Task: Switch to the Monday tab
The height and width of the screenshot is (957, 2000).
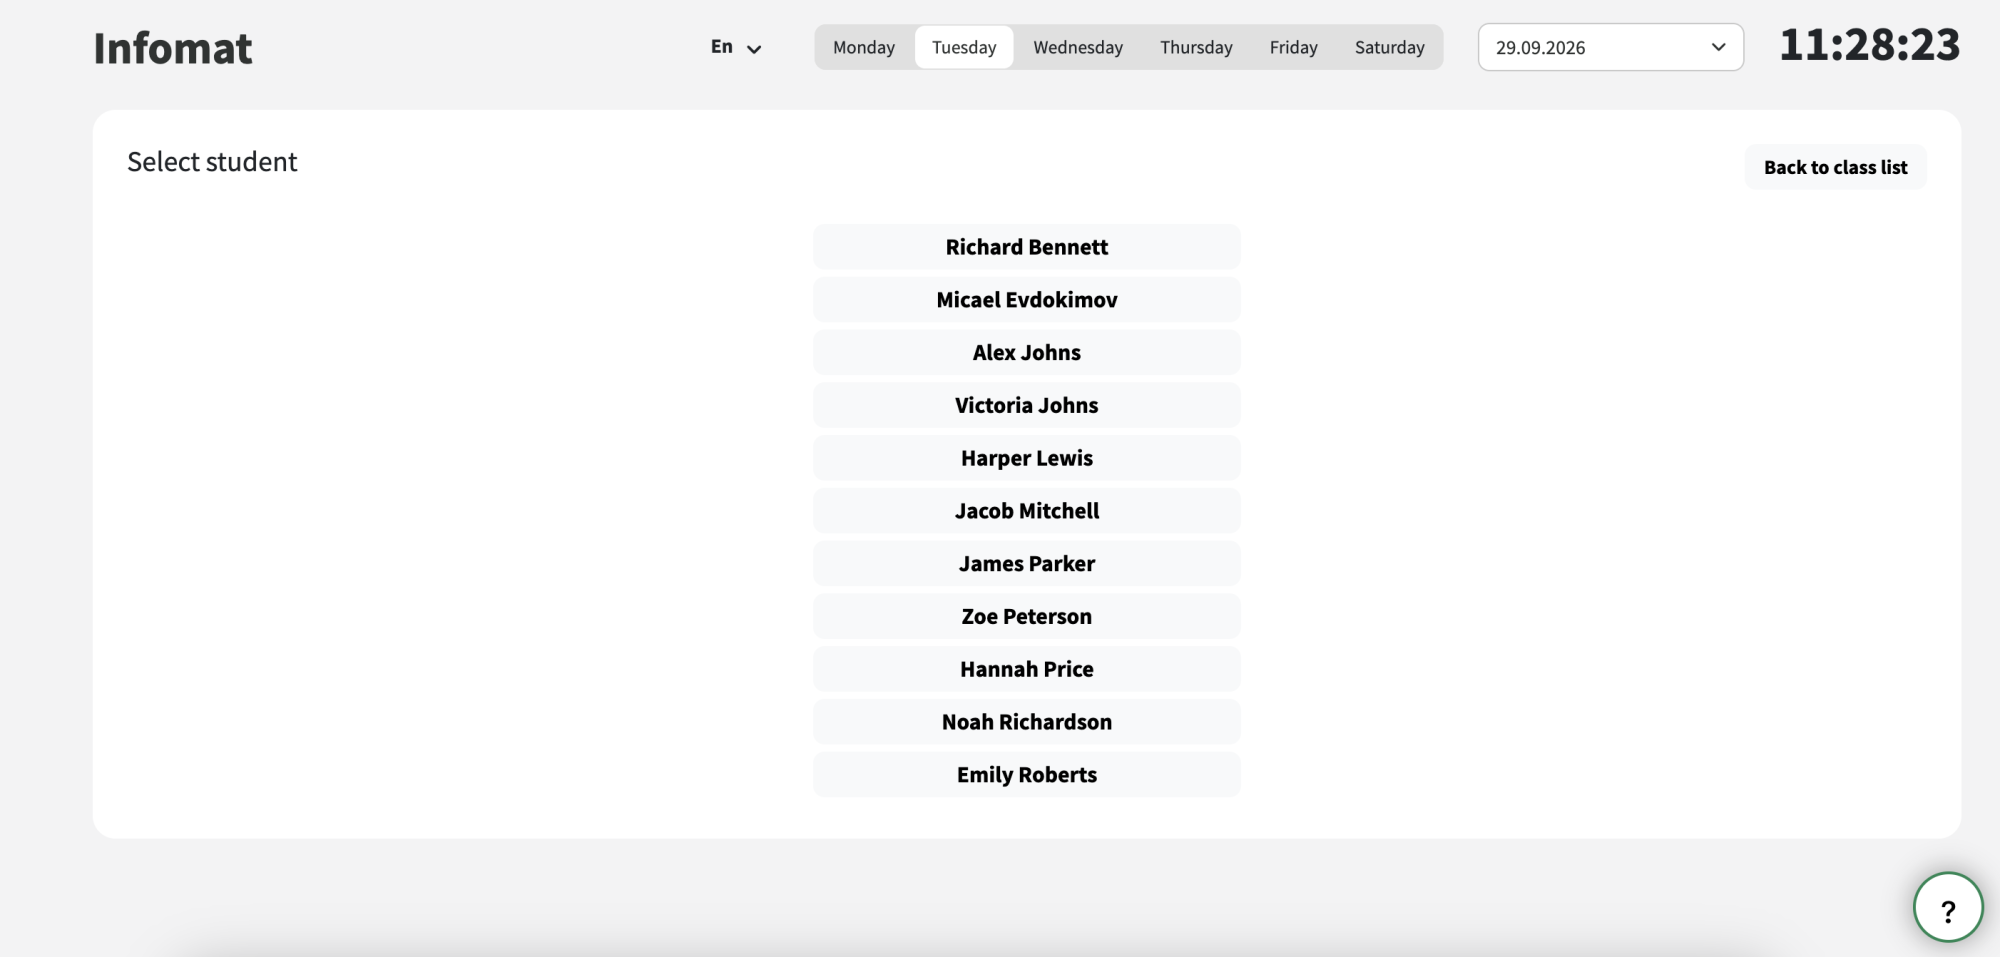Action: click(x=864, y=47)
